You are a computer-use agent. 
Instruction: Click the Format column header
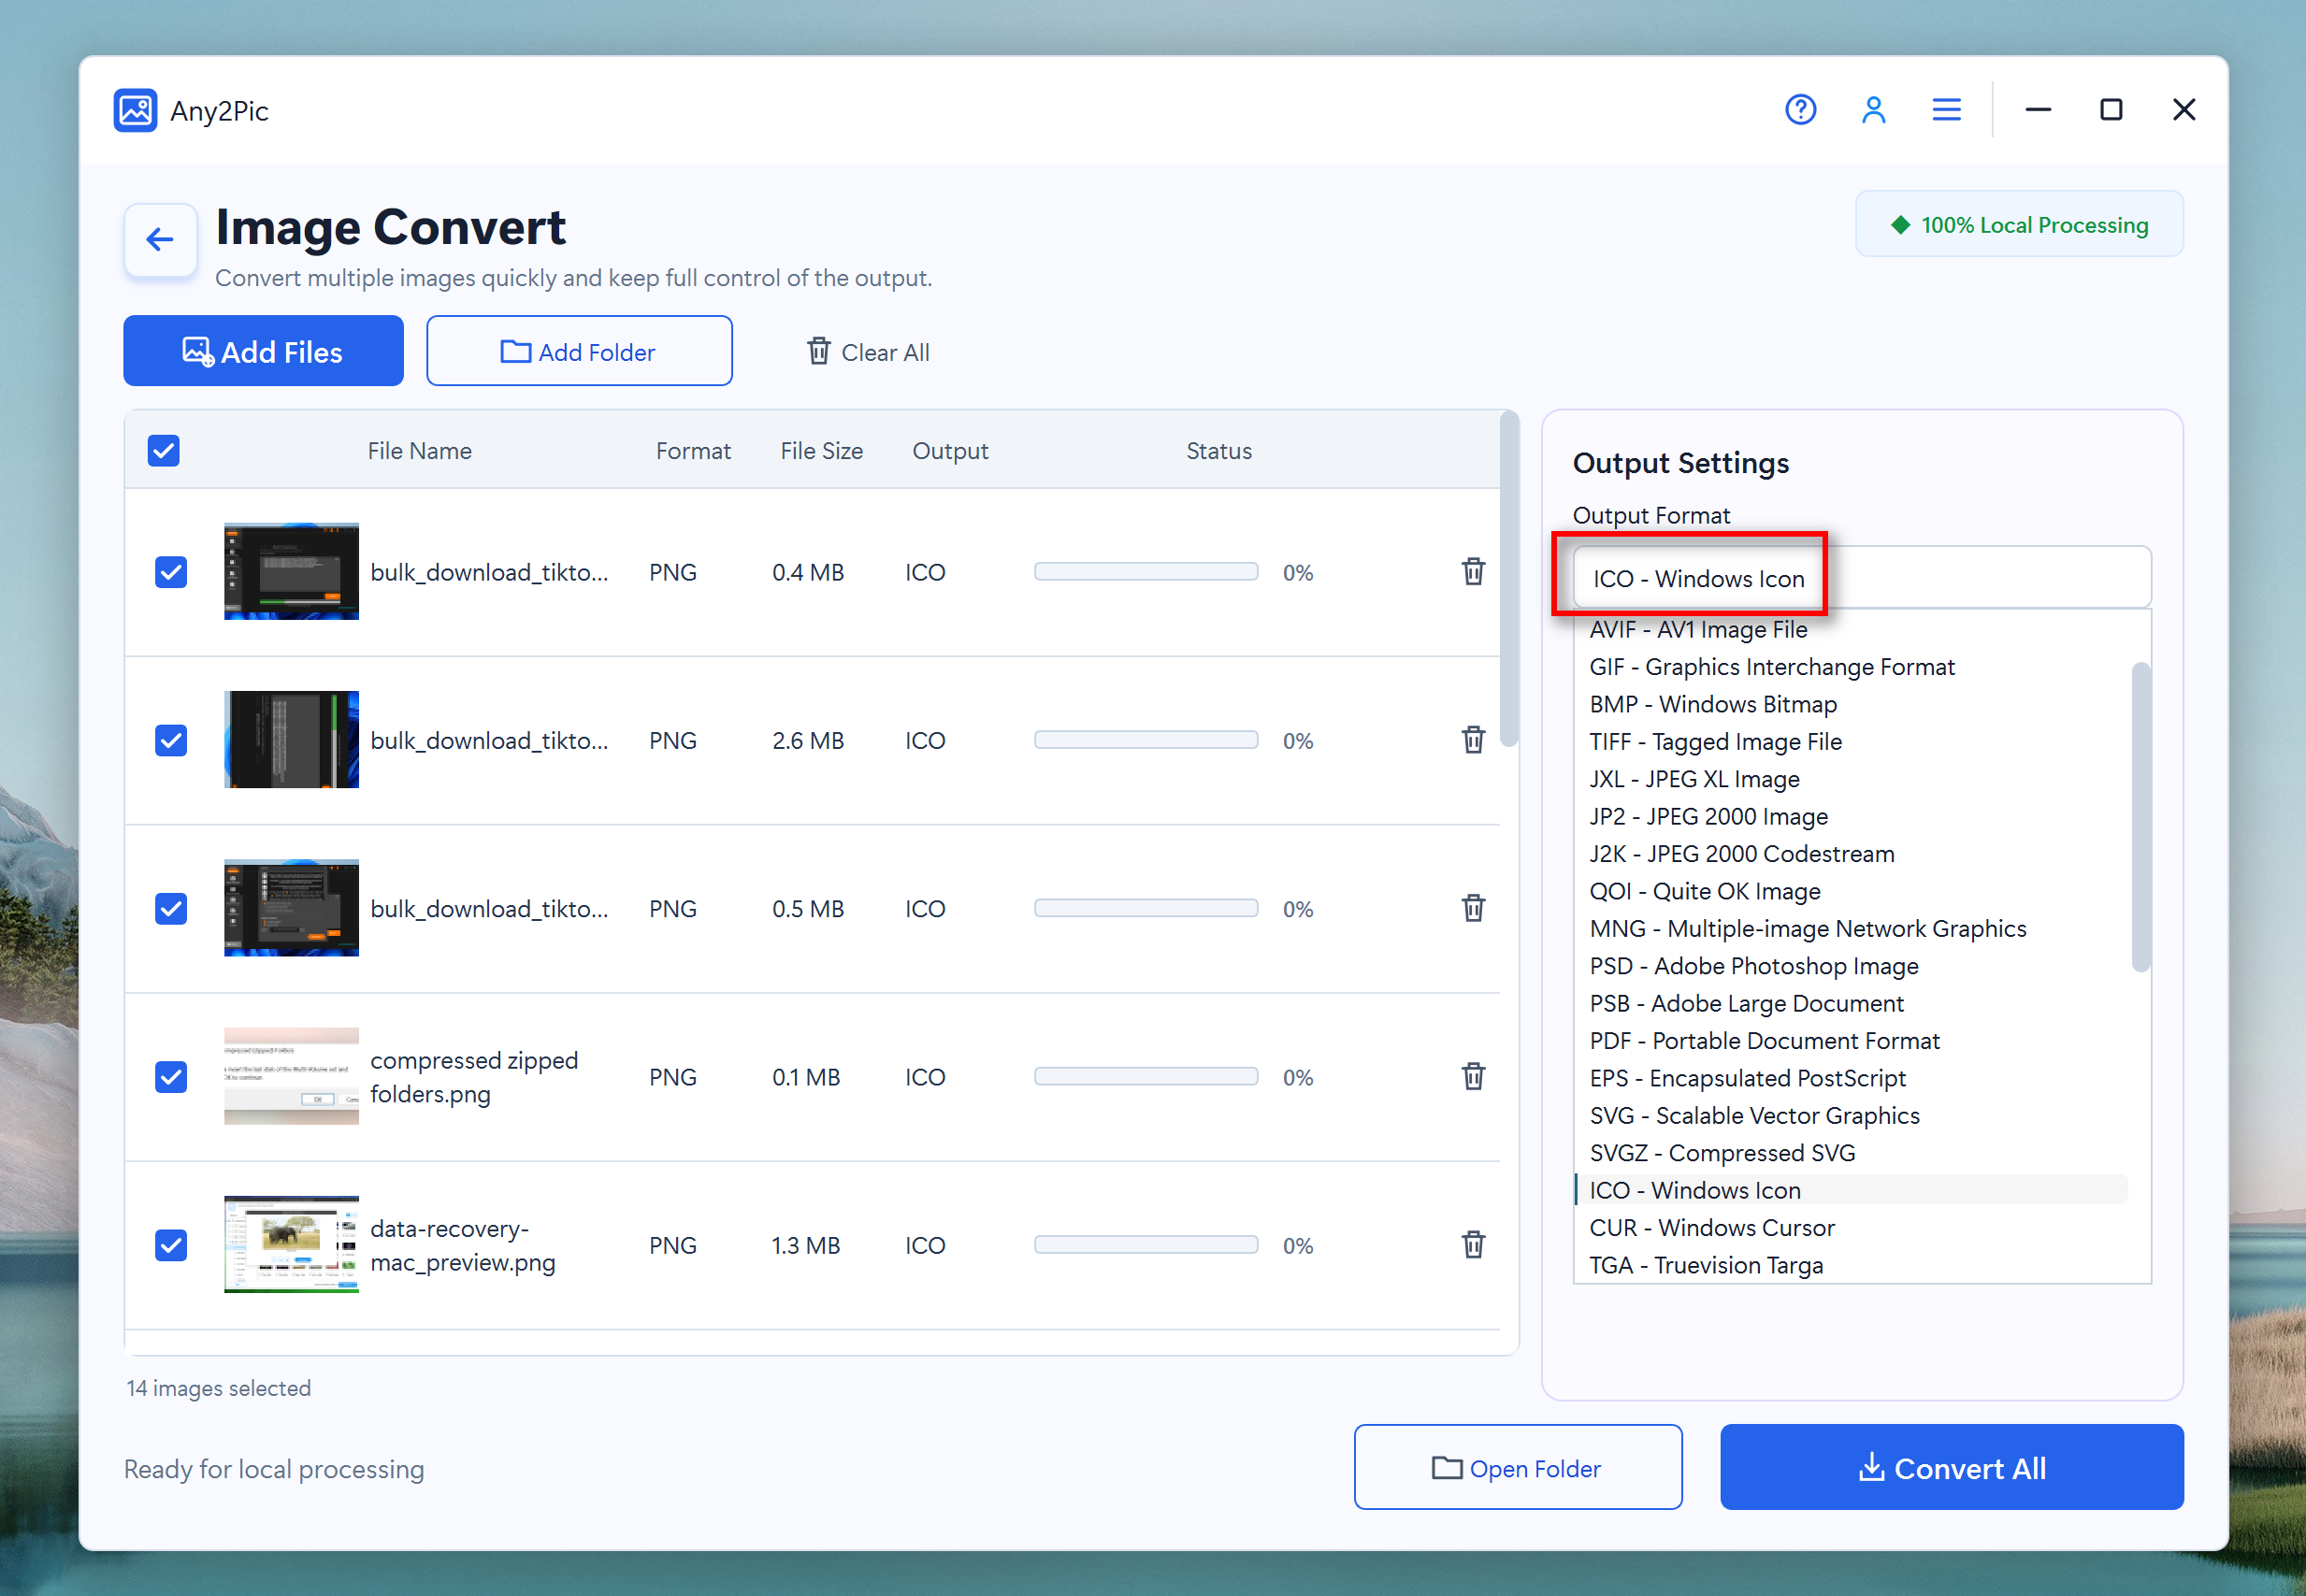point(693,451)
